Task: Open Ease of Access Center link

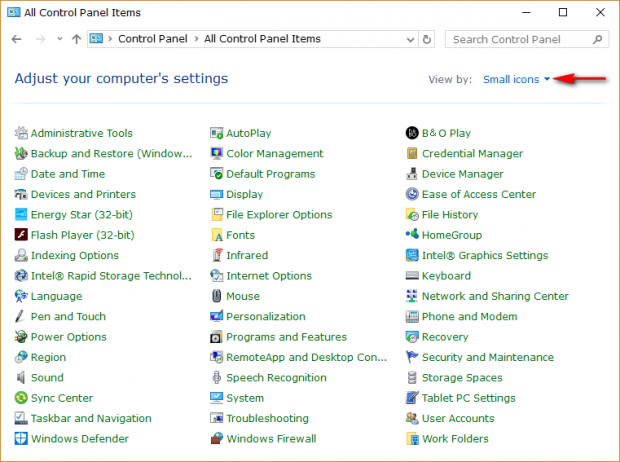Action: click(479, 194)
